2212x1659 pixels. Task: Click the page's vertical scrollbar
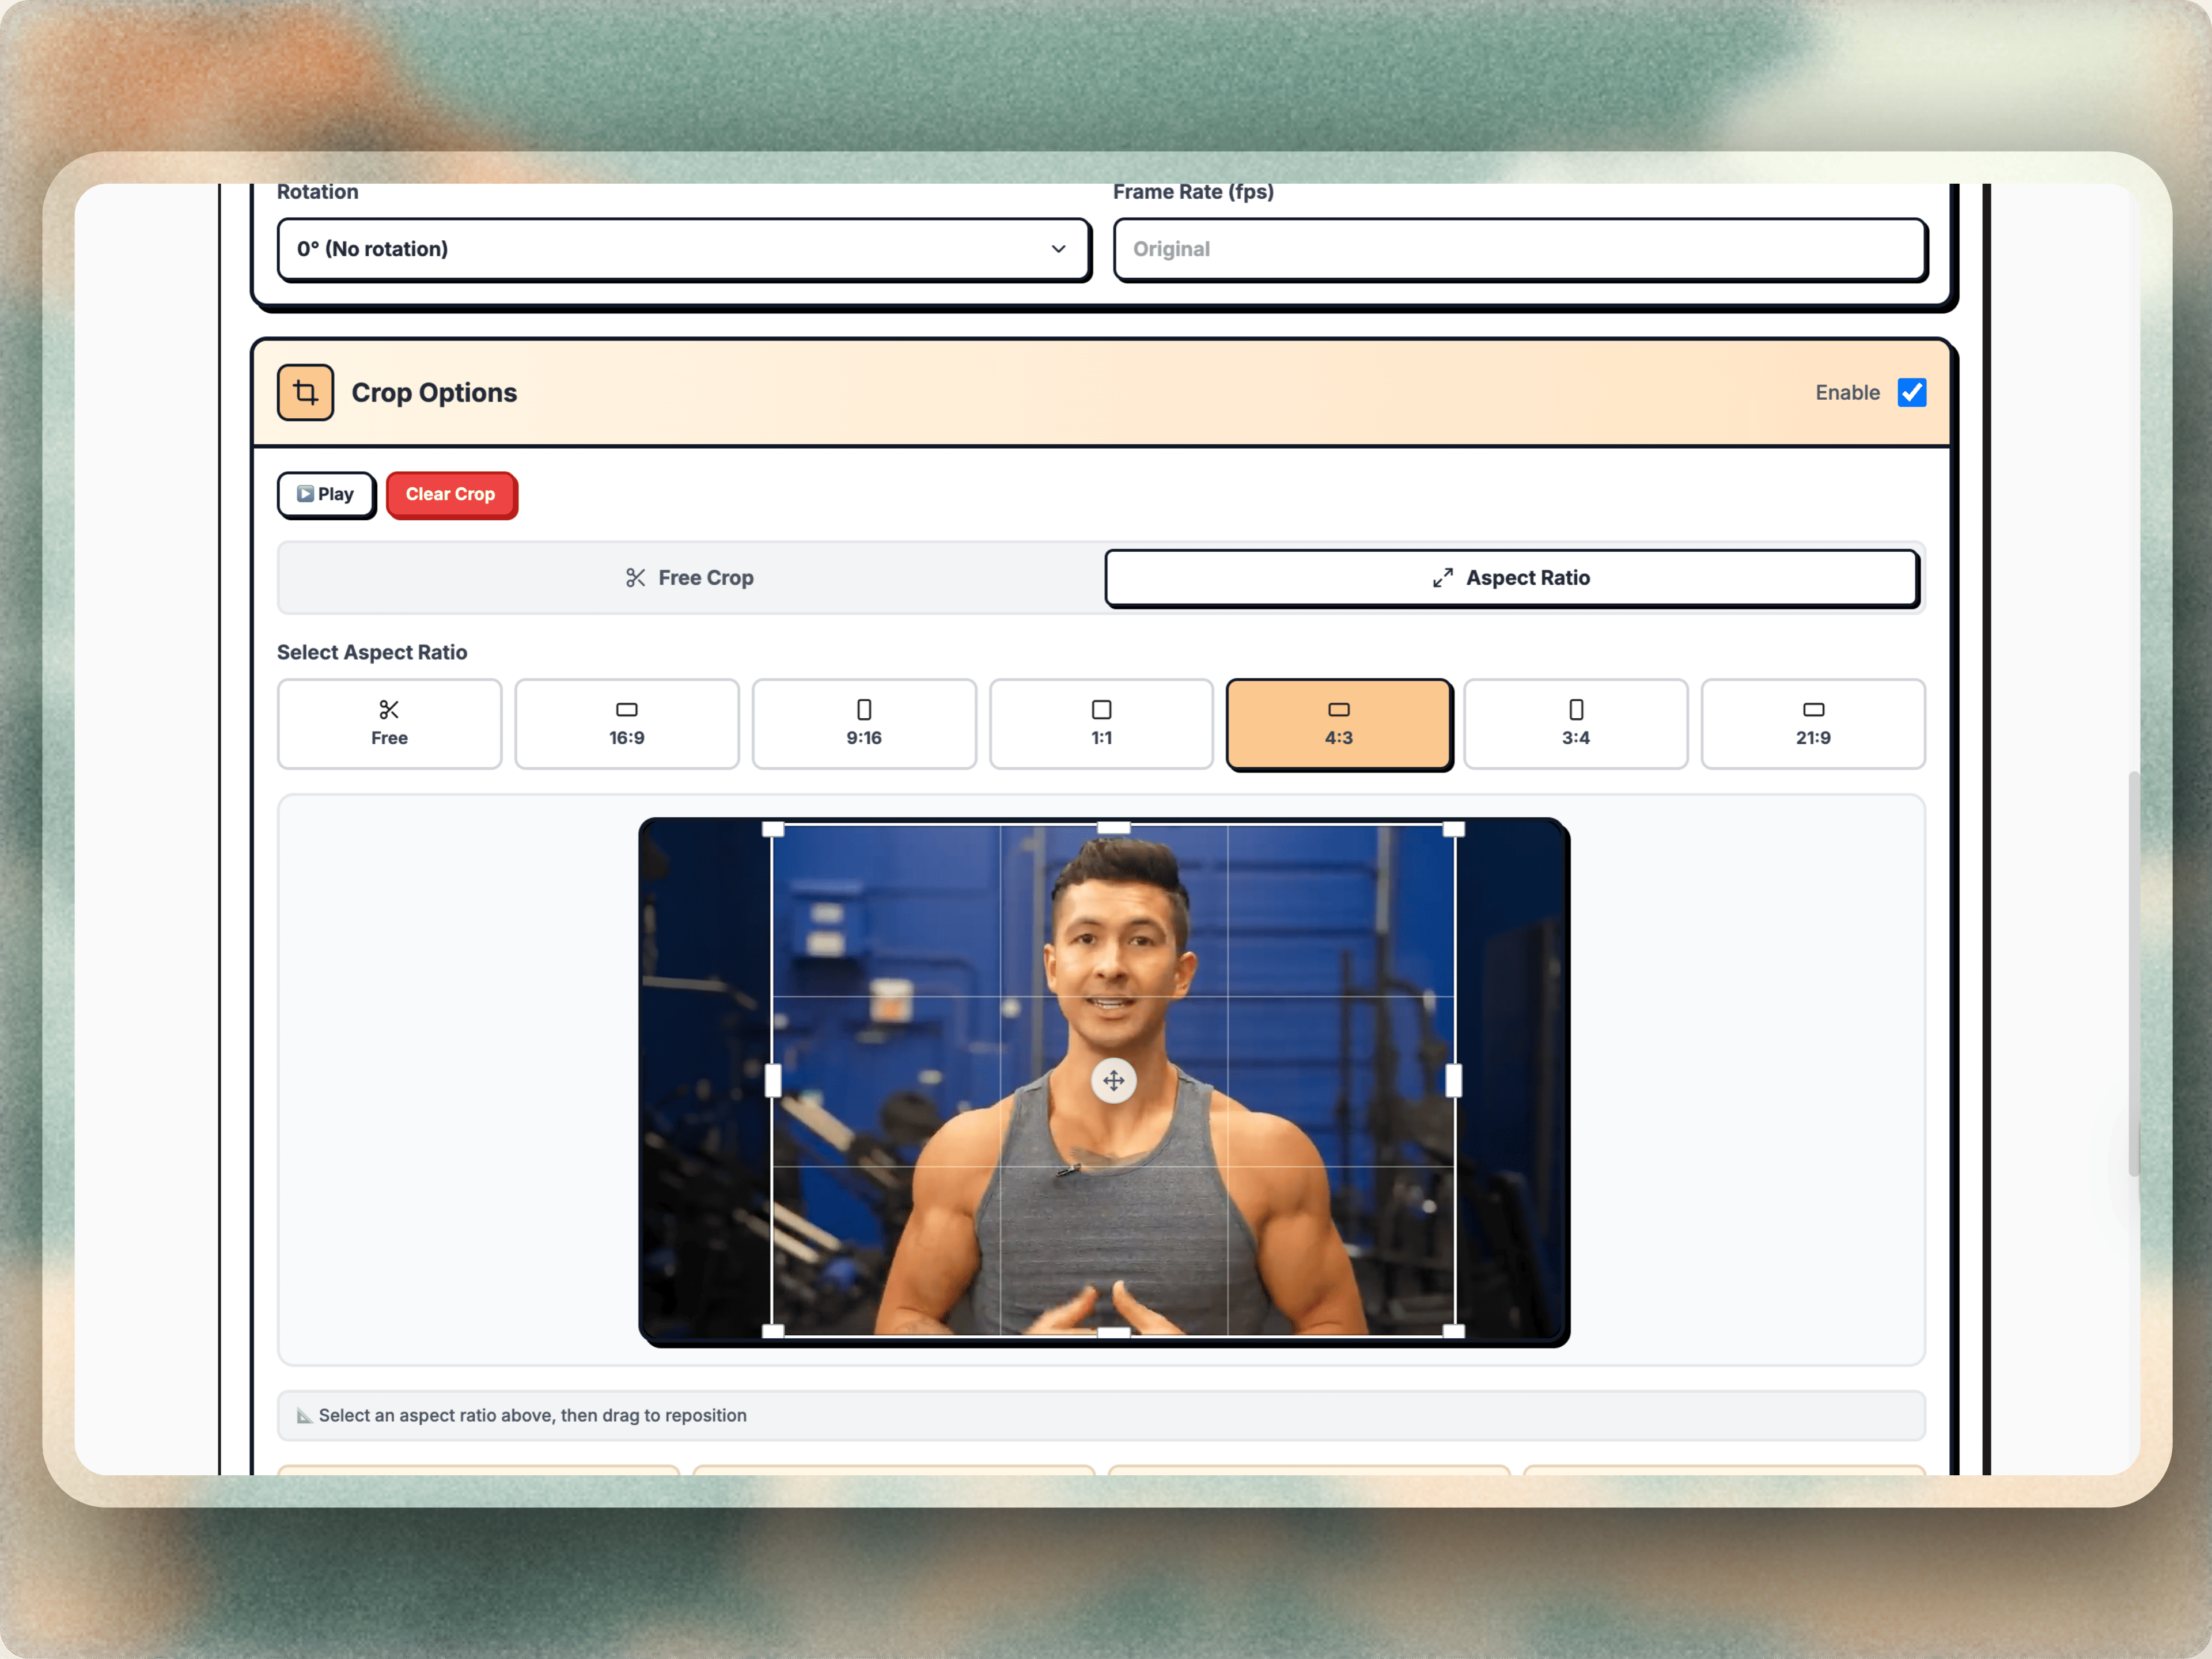pyautogui.click(x=2134, y=974)
